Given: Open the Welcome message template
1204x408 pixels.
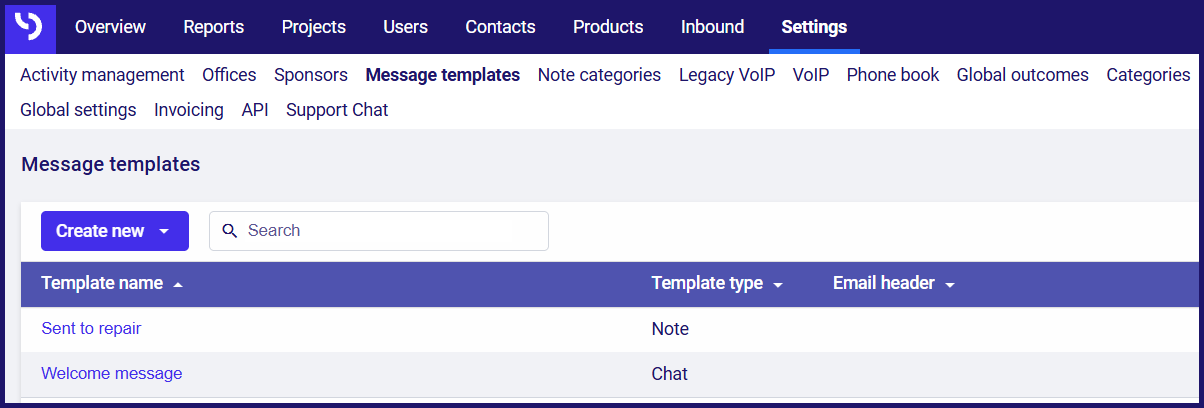Looking at the screenshot, I should click(x=111, y=373).
